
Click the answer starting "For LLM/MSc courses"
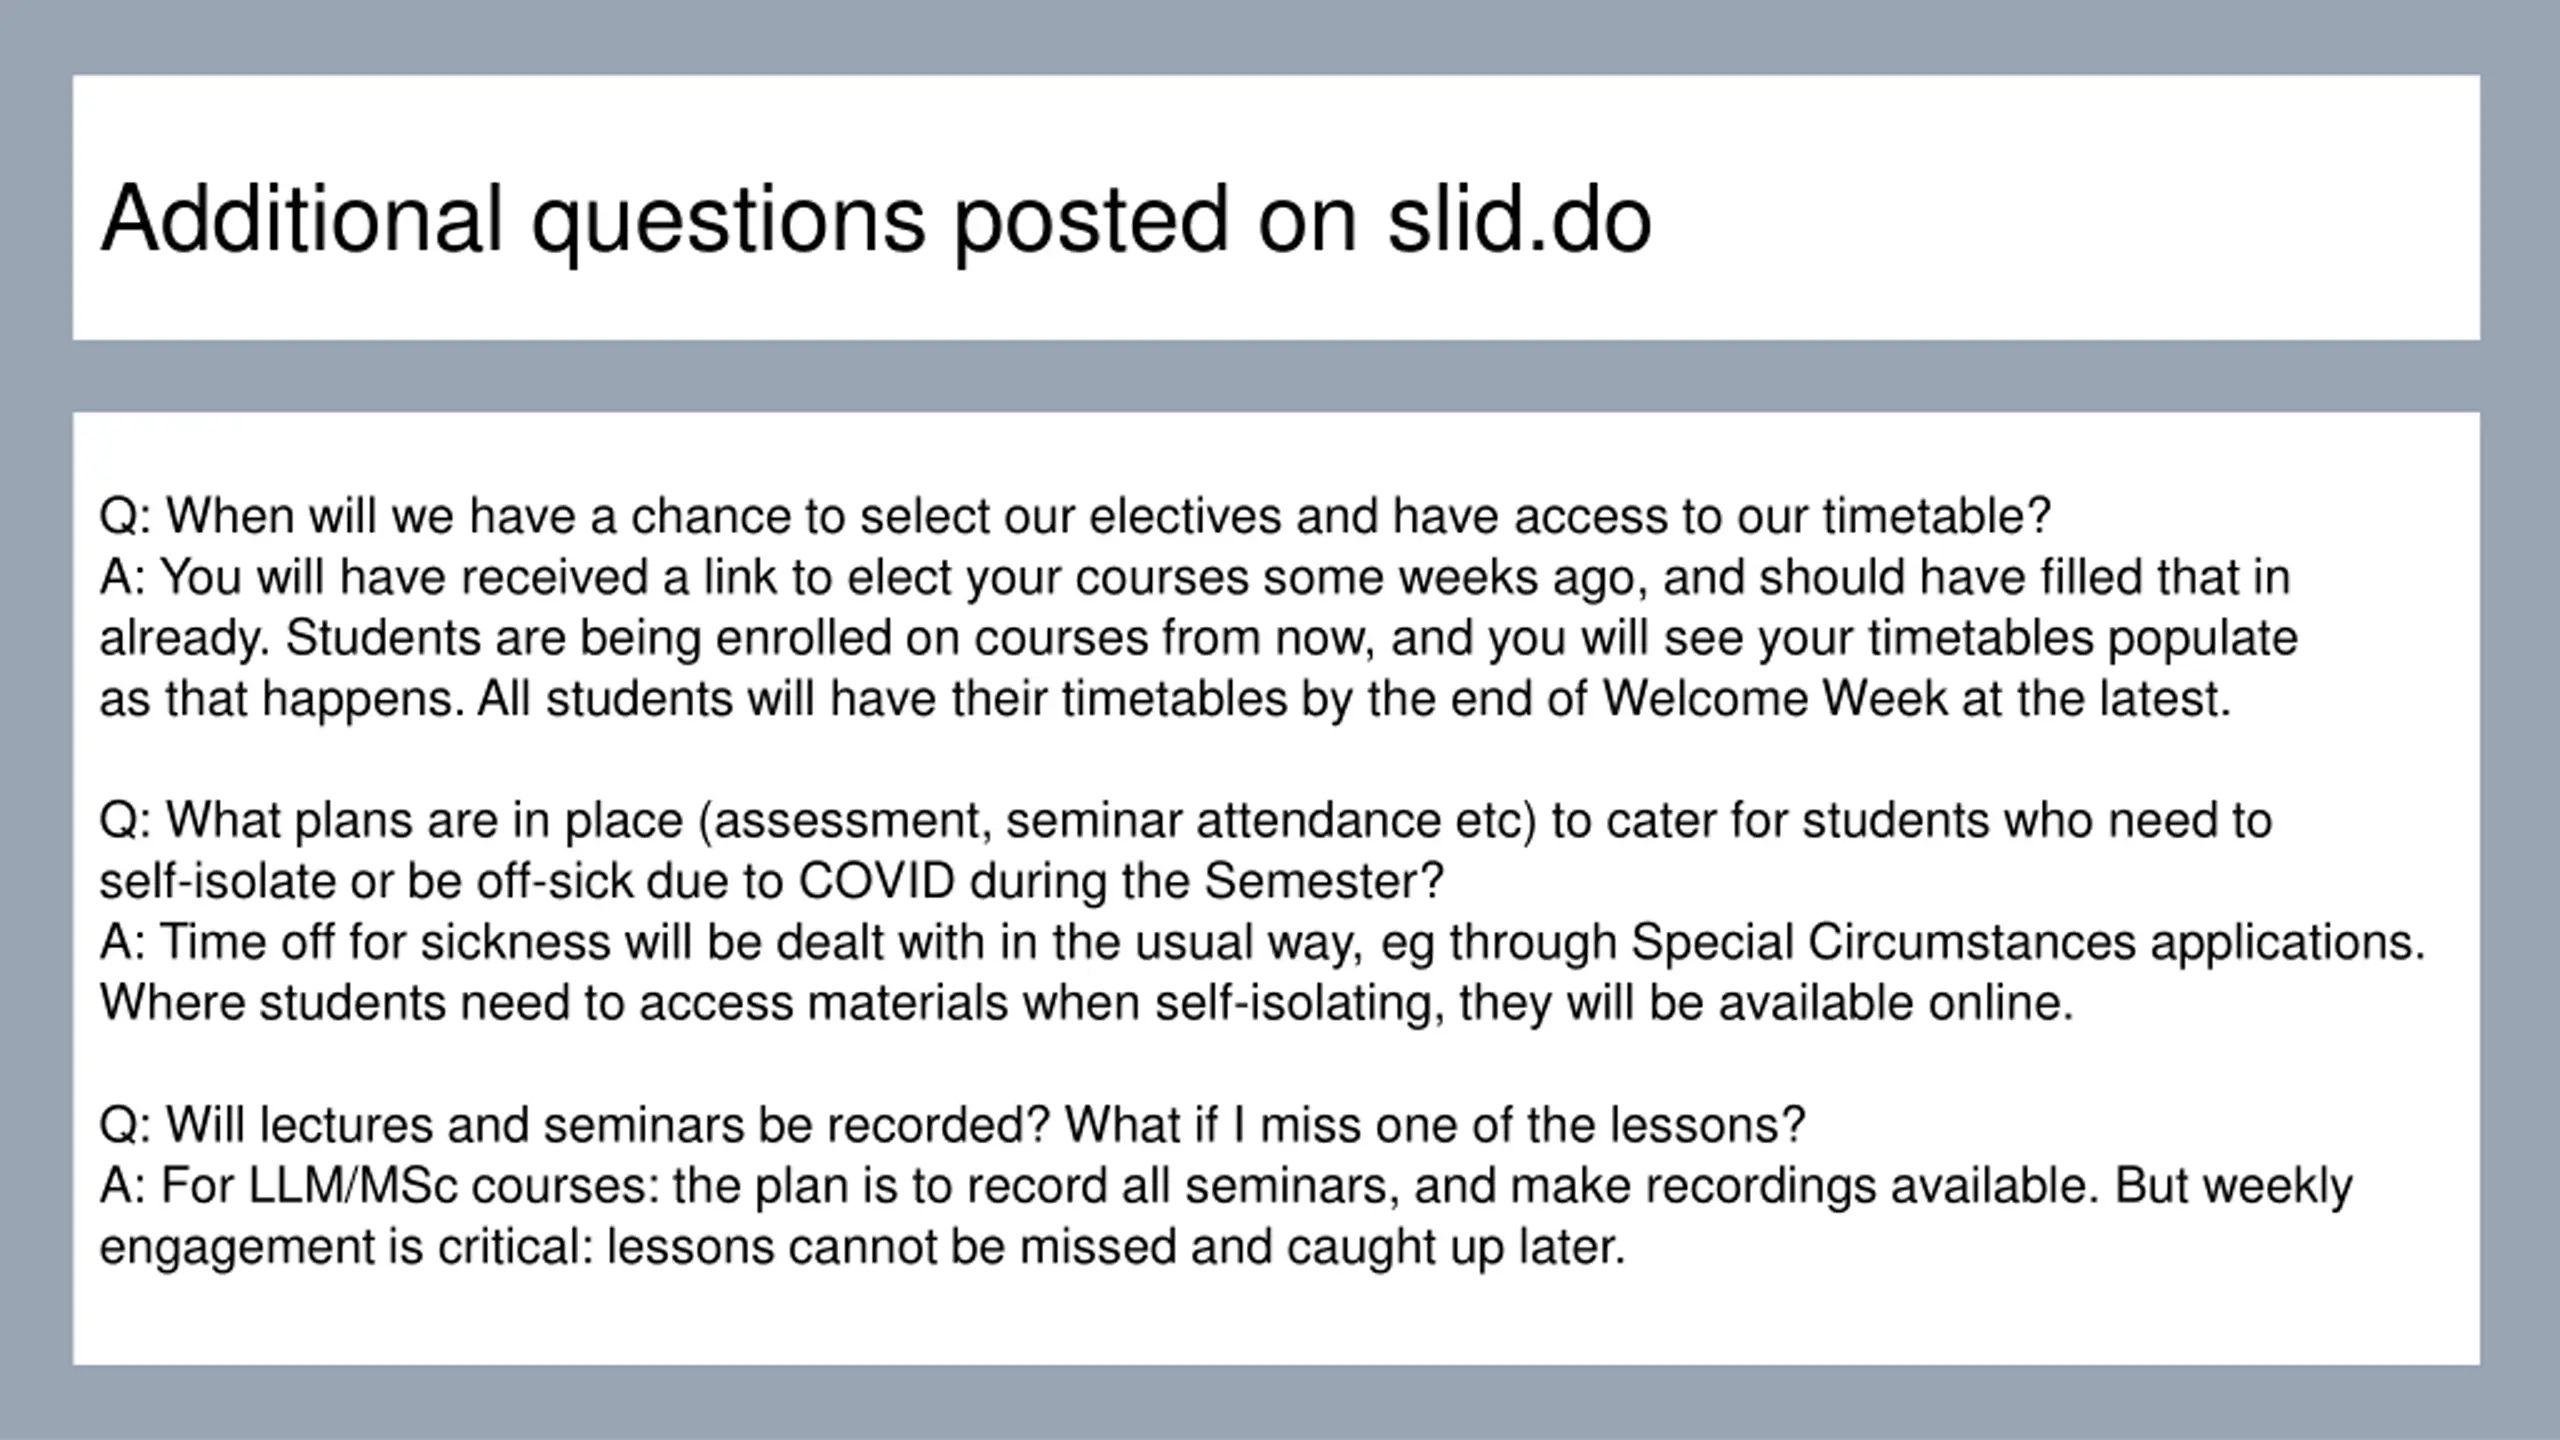pyautogui.click(x=1226, y=1187)
